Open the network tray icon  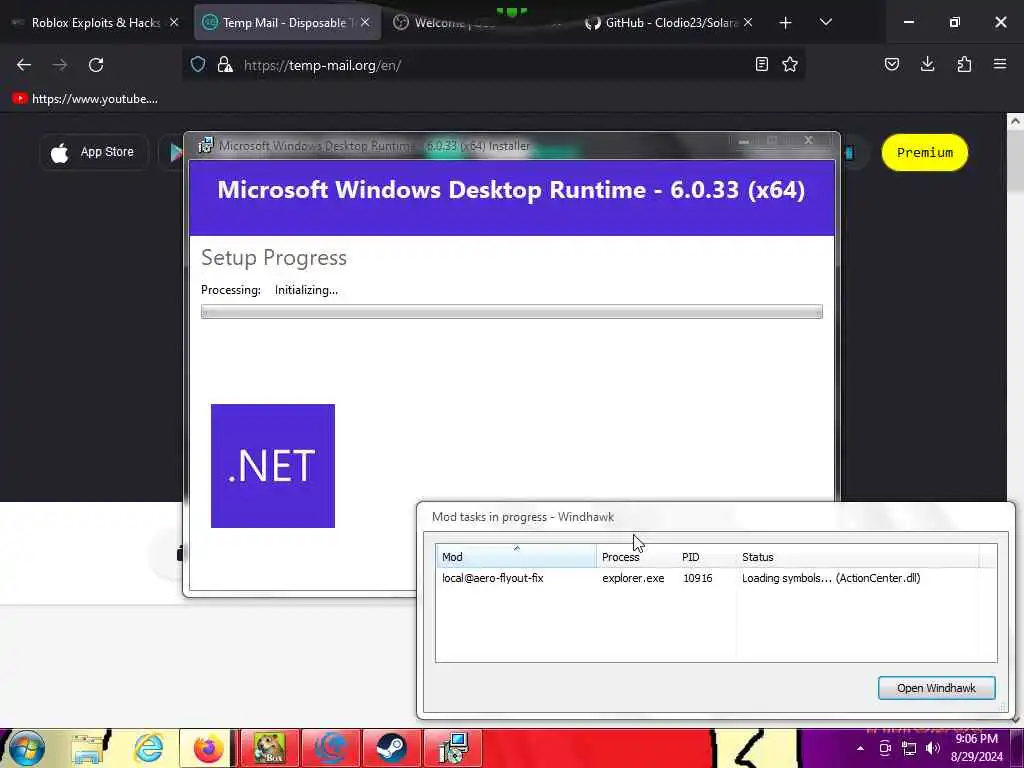pos(909,748)
